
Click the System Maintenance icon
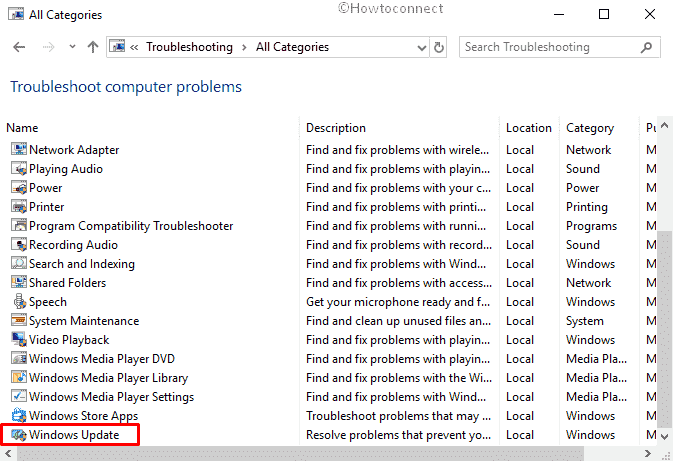(x=19, y=320)
